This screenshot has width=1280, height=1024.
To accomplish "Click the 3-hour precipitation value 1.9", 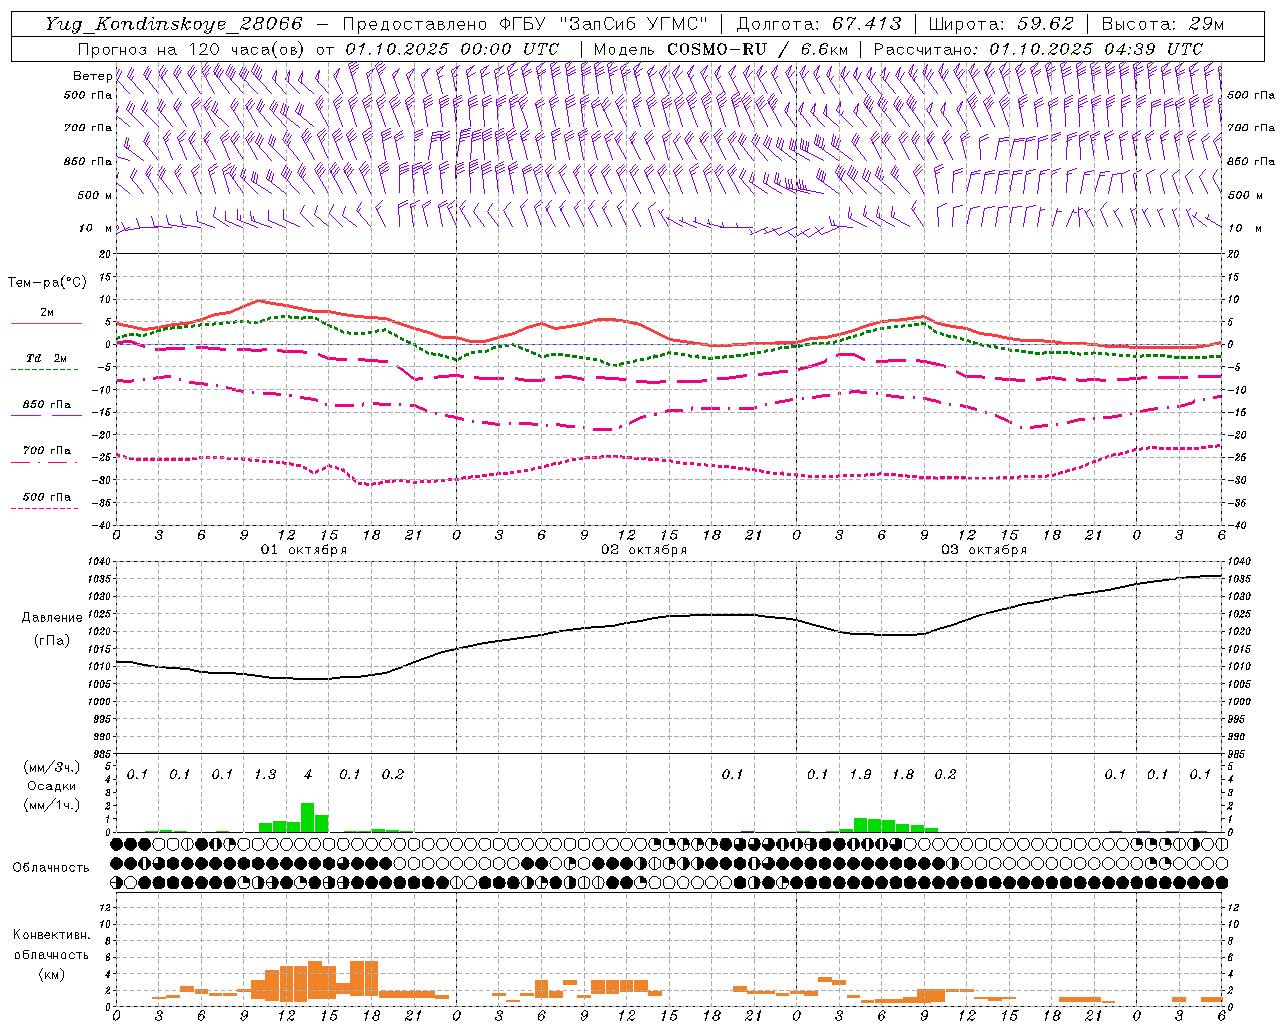I will [860, 775].
